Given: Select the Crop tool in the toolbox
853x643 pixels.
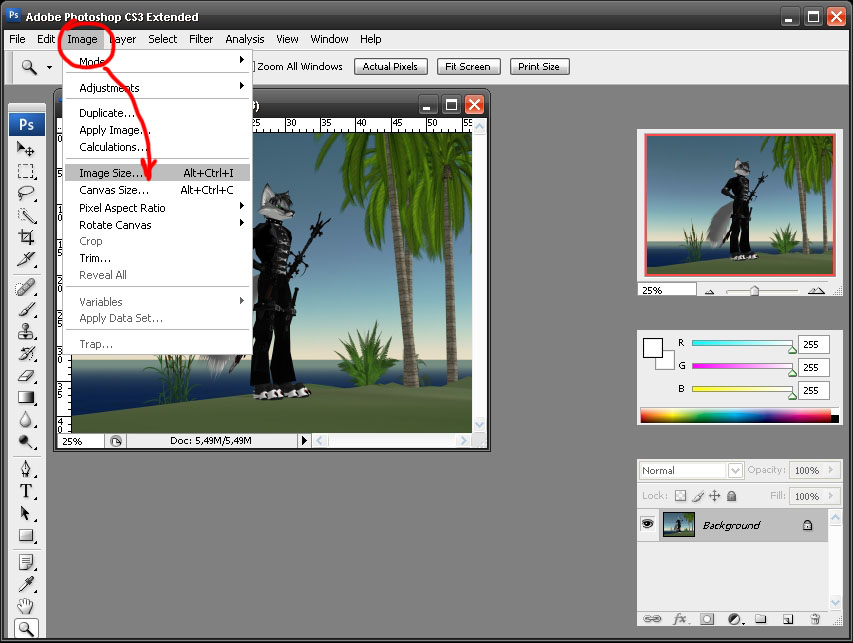Looking at the screenshot, I should click(27, 238).
